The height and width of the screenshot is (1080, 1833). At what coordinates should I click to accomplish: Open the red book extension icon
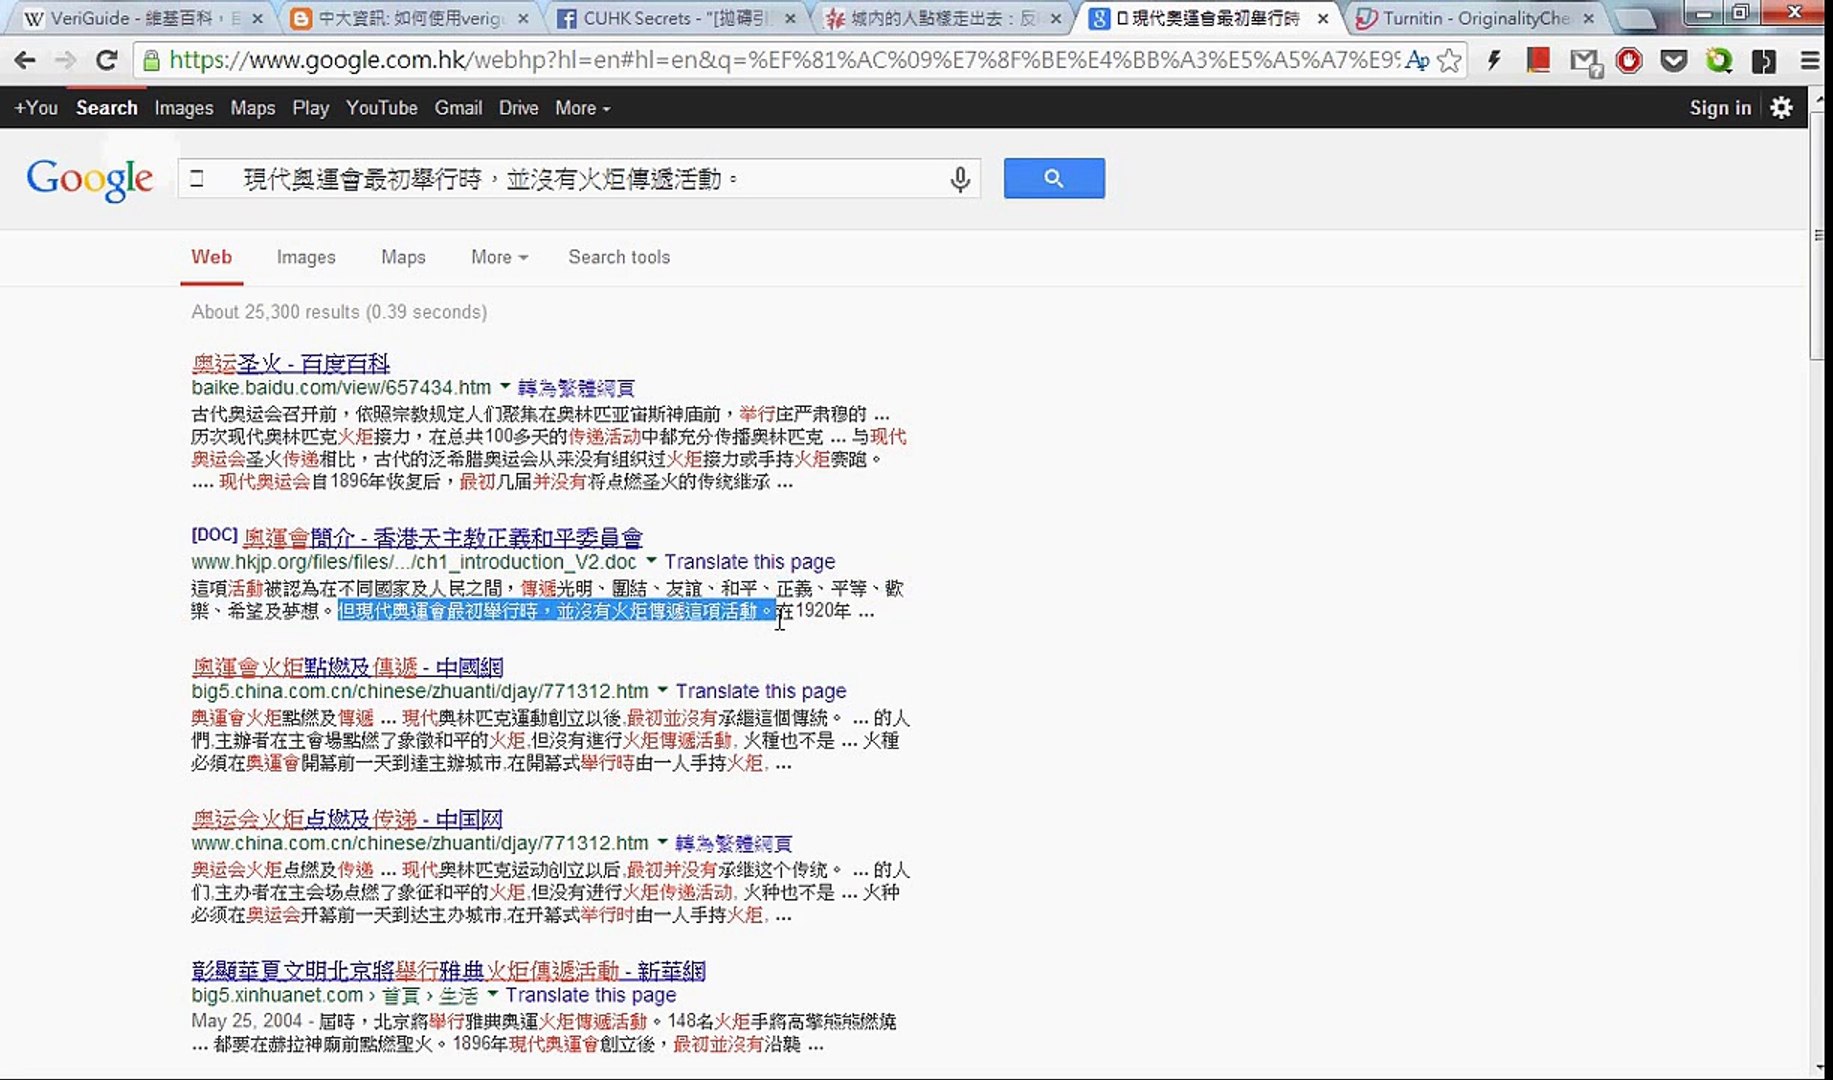[1538, 61]
